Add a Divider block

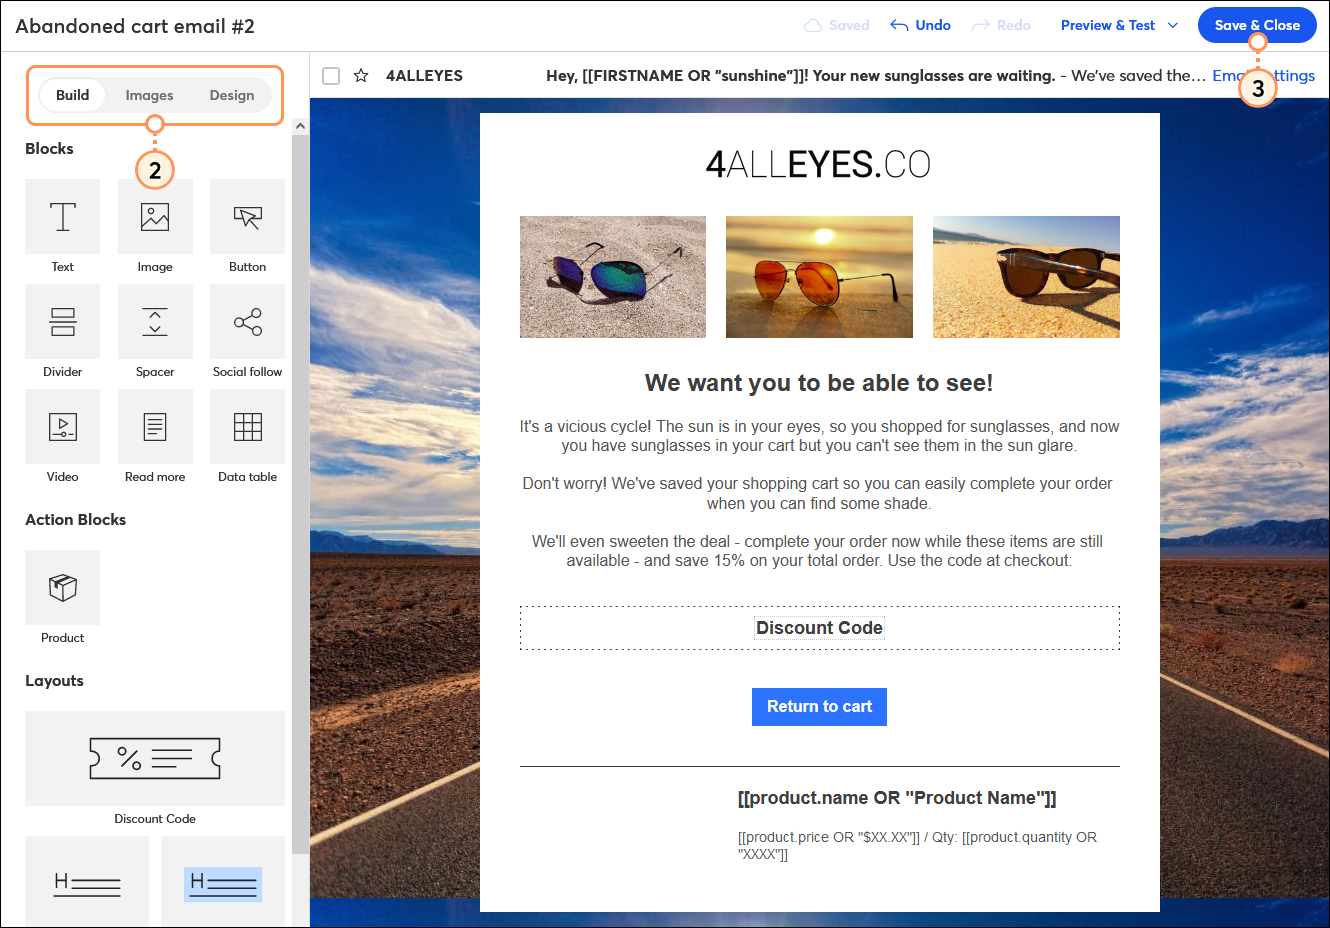(62, 322)
